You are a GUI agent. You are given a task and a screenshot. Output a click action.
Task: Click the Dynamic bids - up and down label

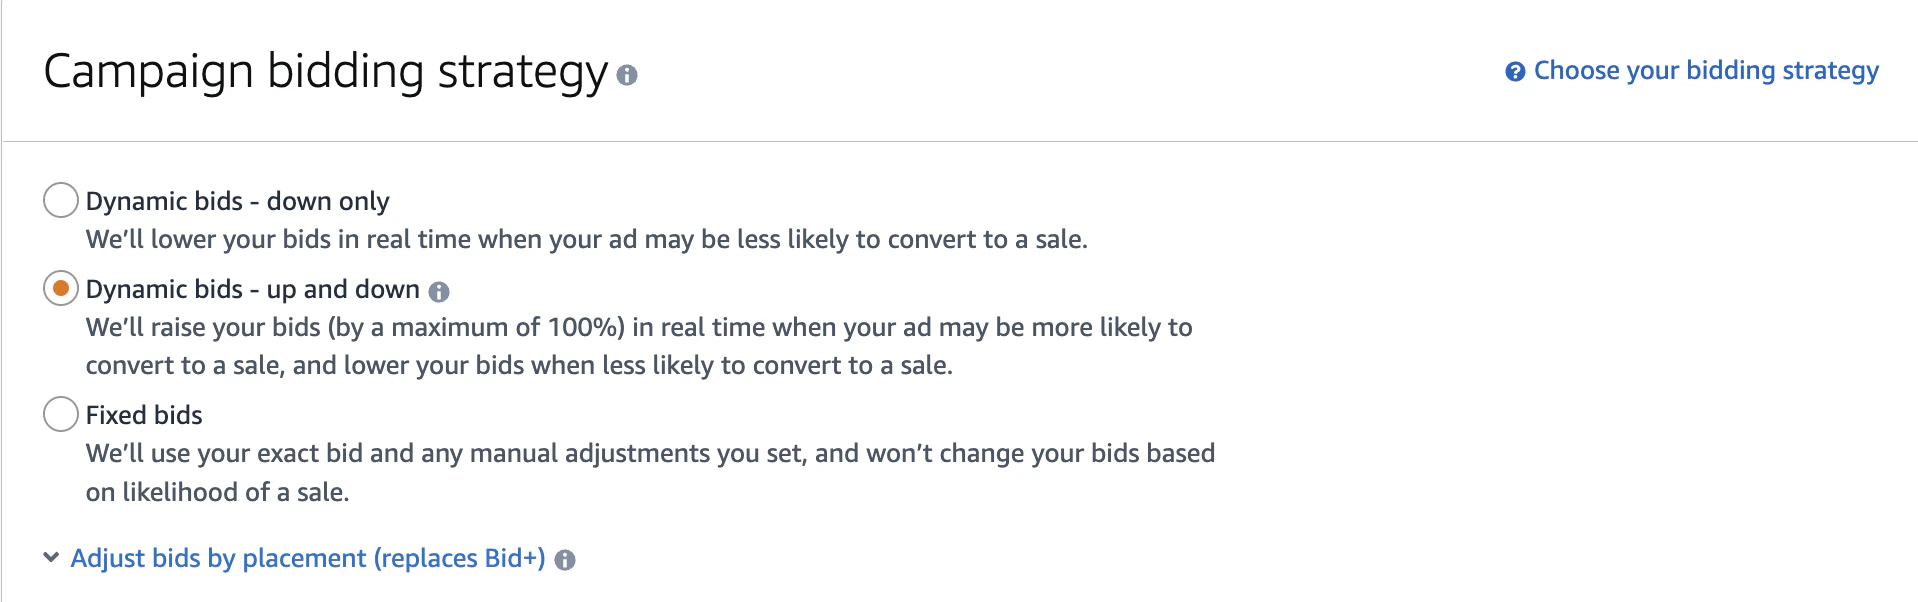coord(253,289)
